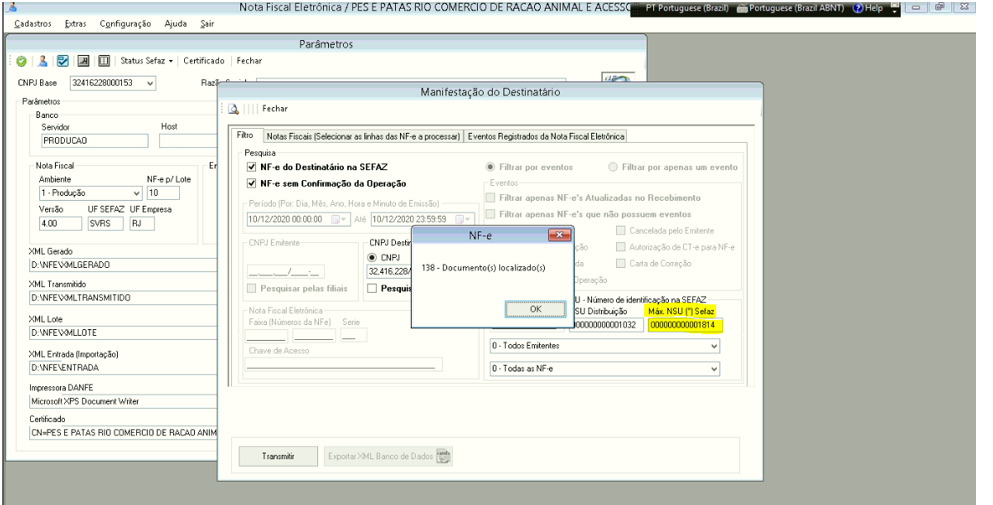This screenshot has width=993, height=505.
Task: Click the green checkmark icon in Parâmetros toolbar
Action: [22, 61]
